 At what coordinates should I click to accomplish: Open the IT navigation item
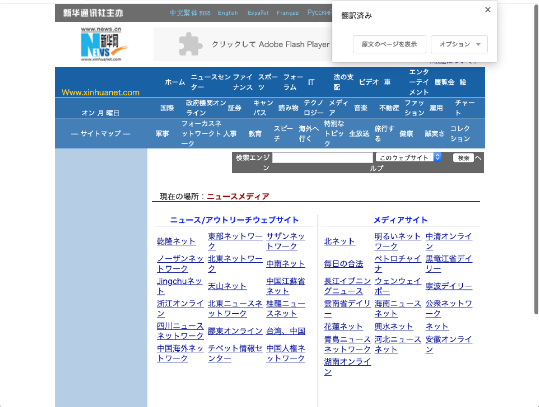tap(311, 82)
